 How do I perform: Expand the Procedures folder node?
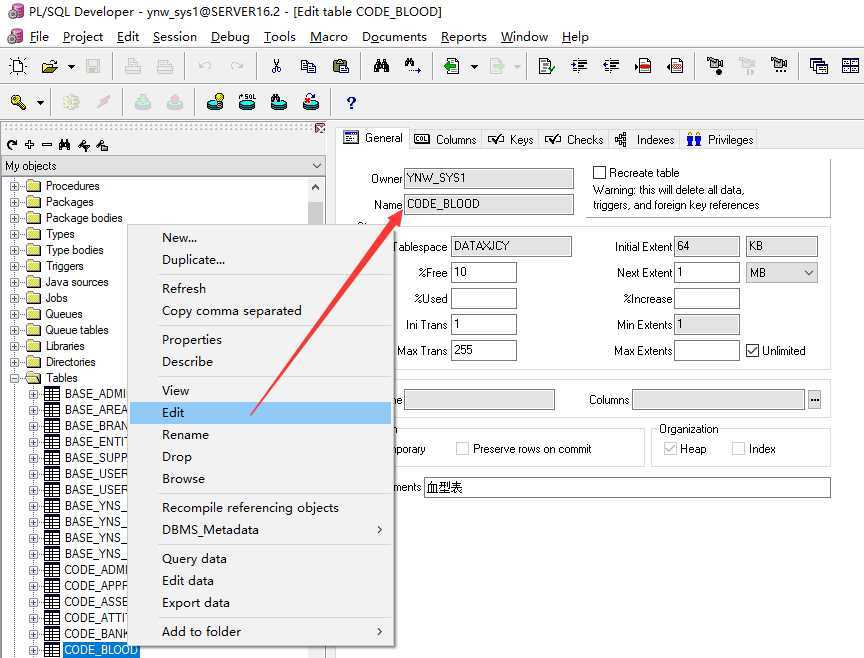[x=14, y=186]
